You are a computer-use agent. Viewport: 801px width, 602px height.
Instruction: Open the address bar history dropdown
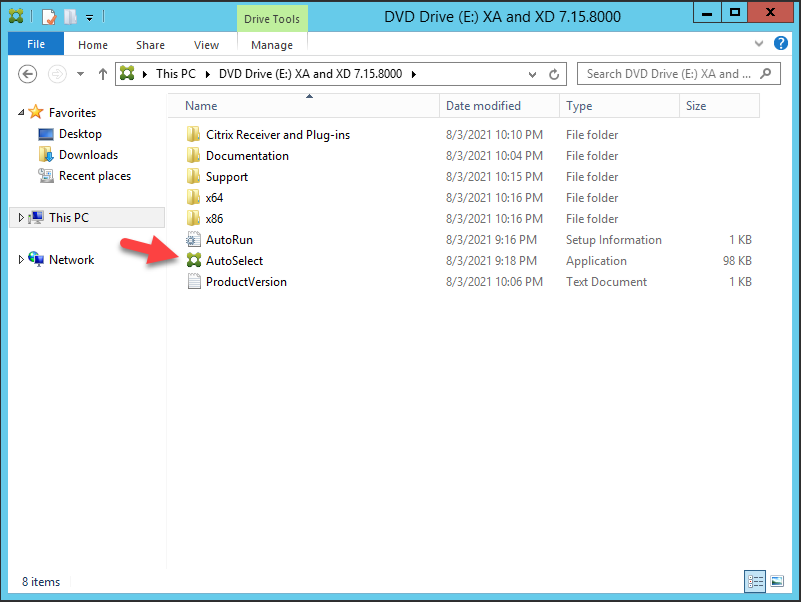coord(532,75)
